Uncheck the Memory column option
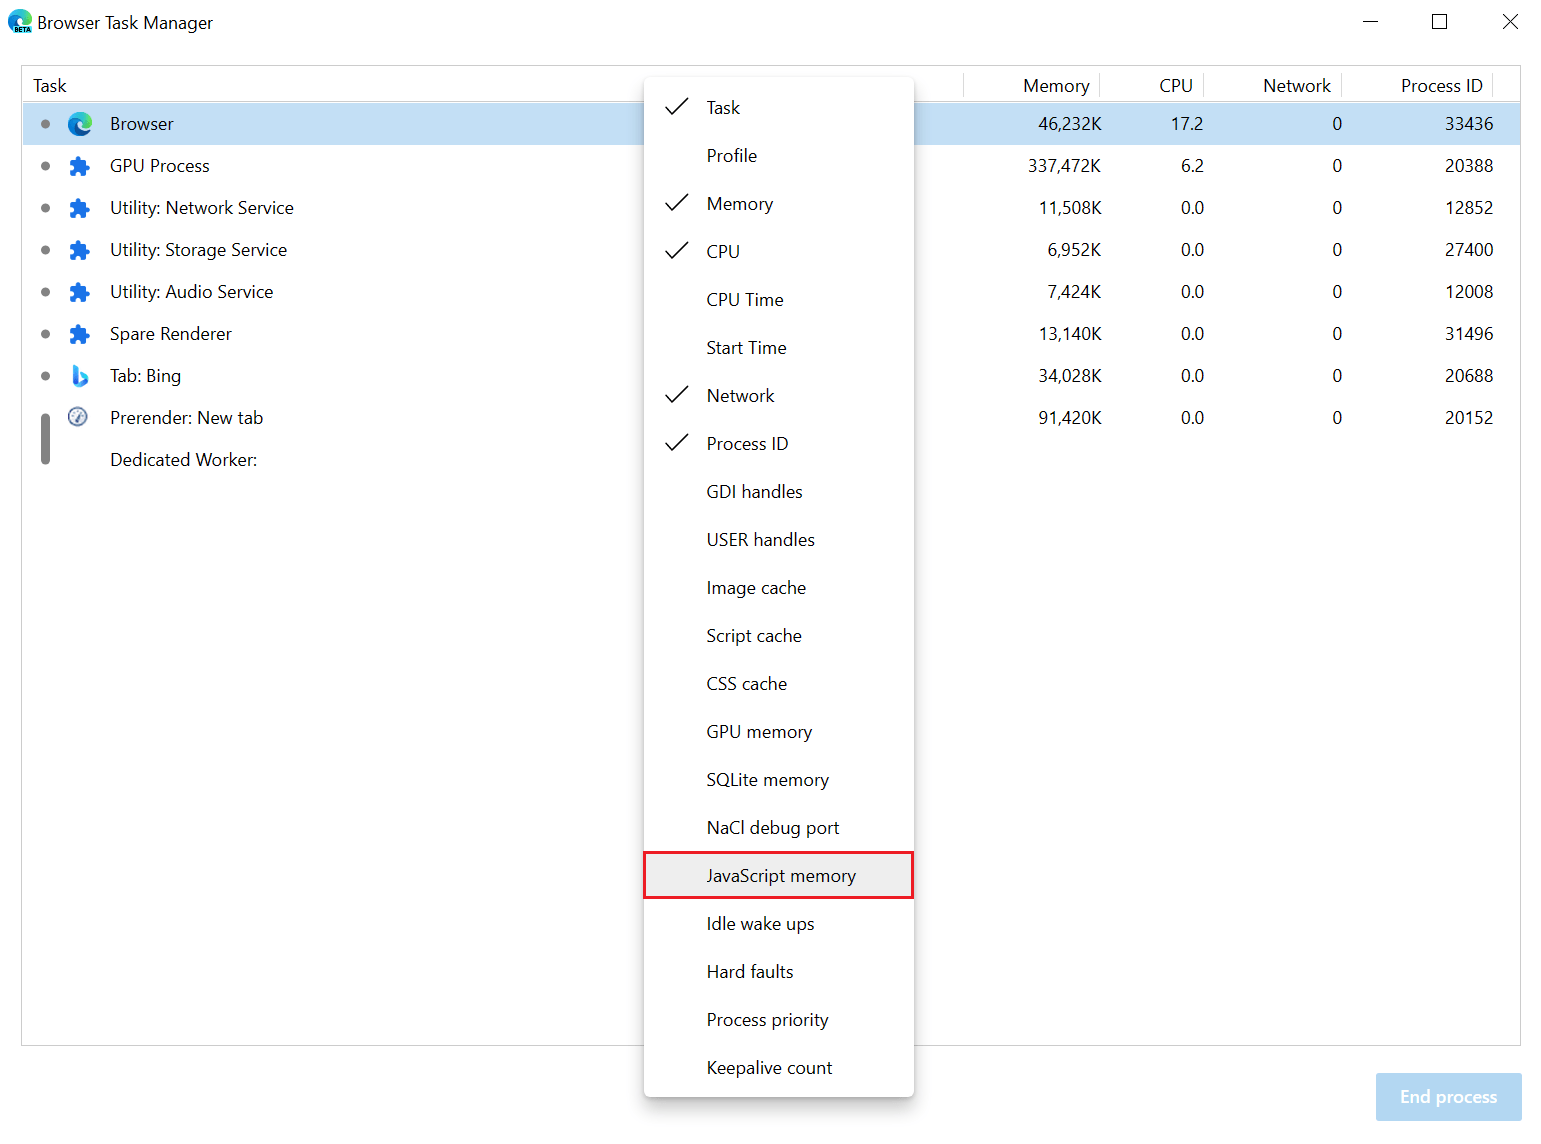 click(x=739, y=203)
